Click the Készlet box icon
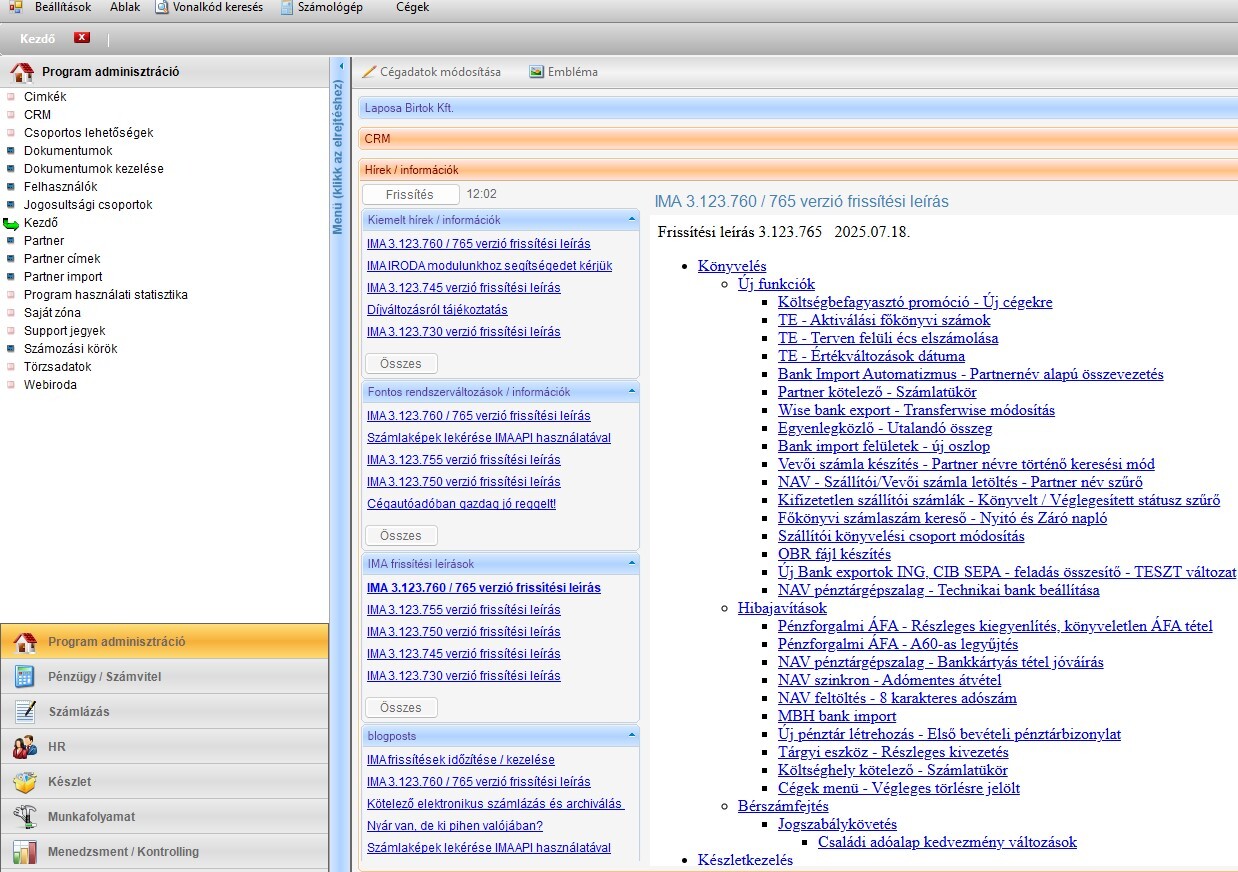This screenshot has width=1238, height=872. [x=25, y=782]
